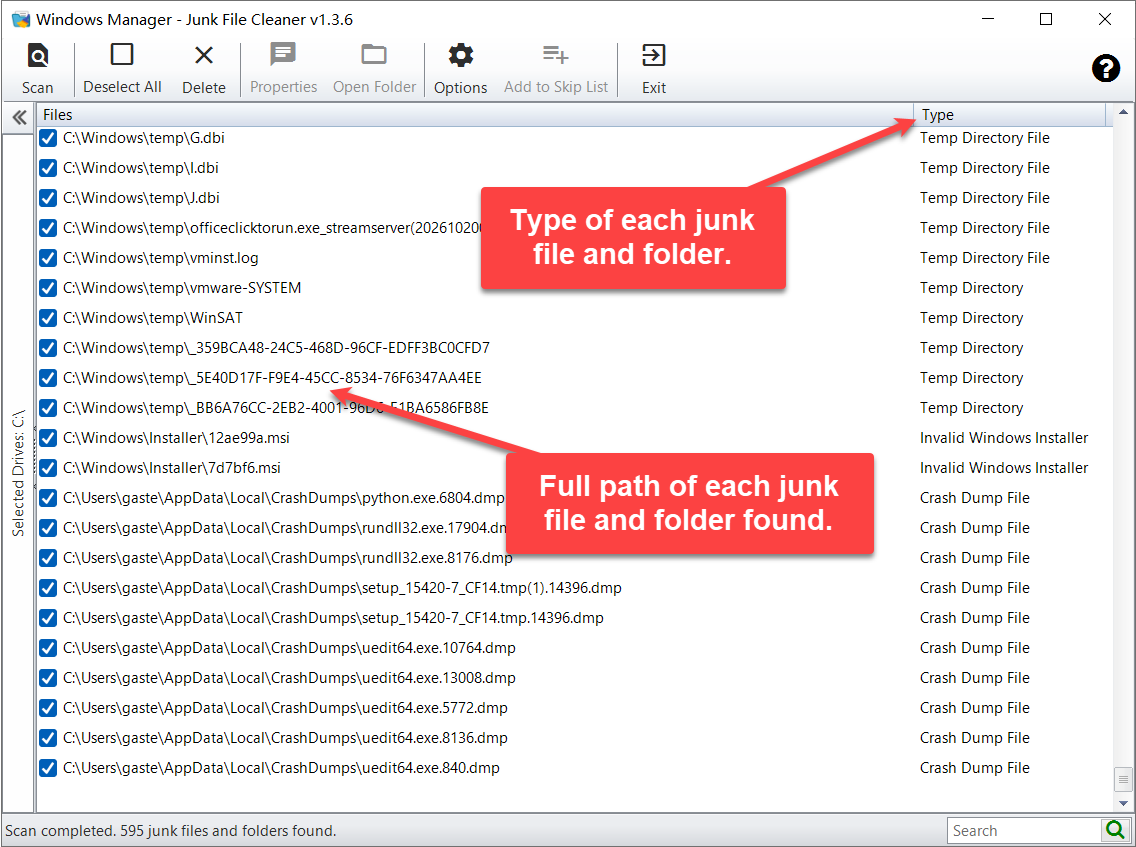Select the uedit64.exe.13008.dmp row

[575, 677]
